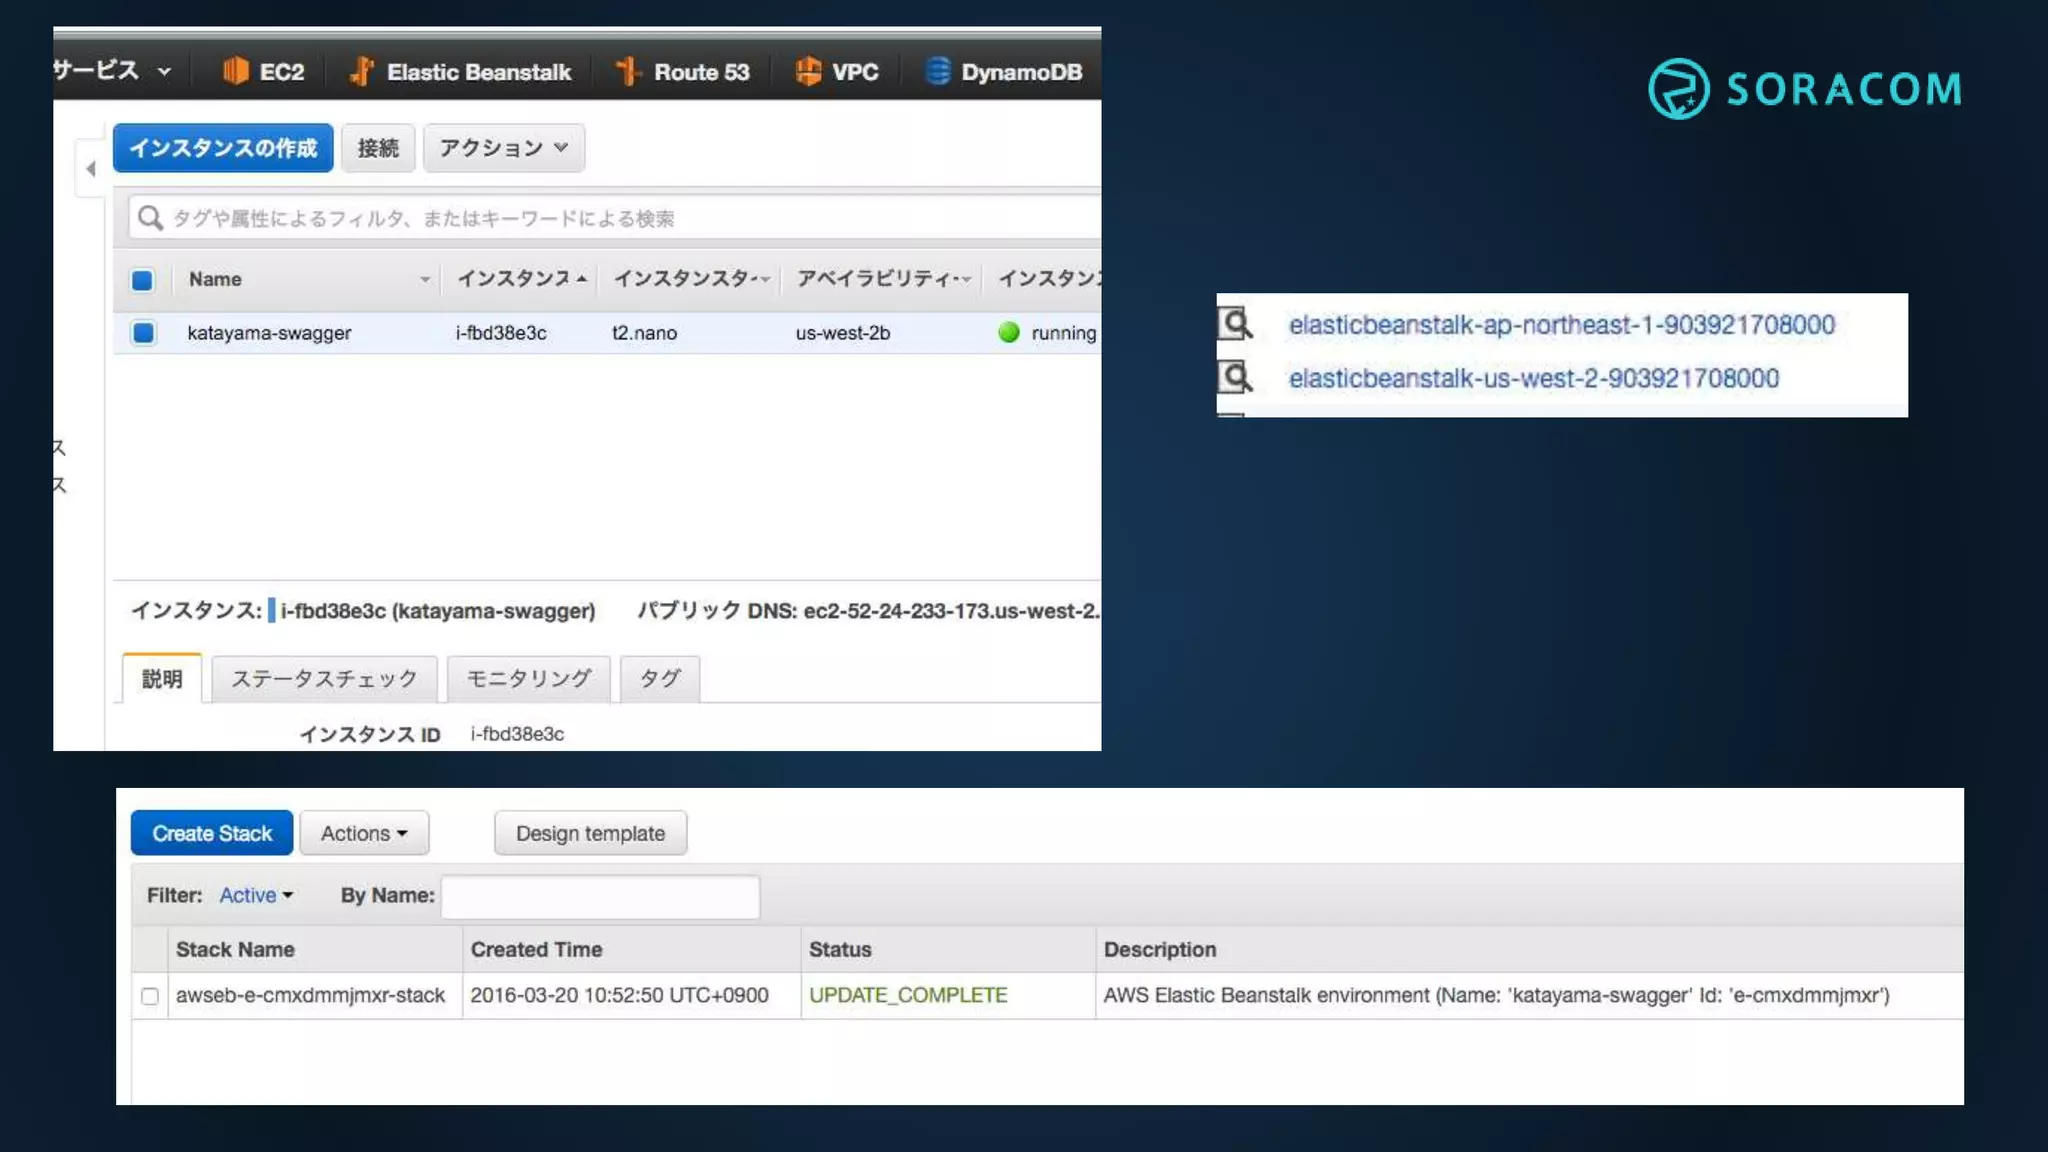Click the search magnifier in filter box

pyautogui.click(x=151, y=218)
